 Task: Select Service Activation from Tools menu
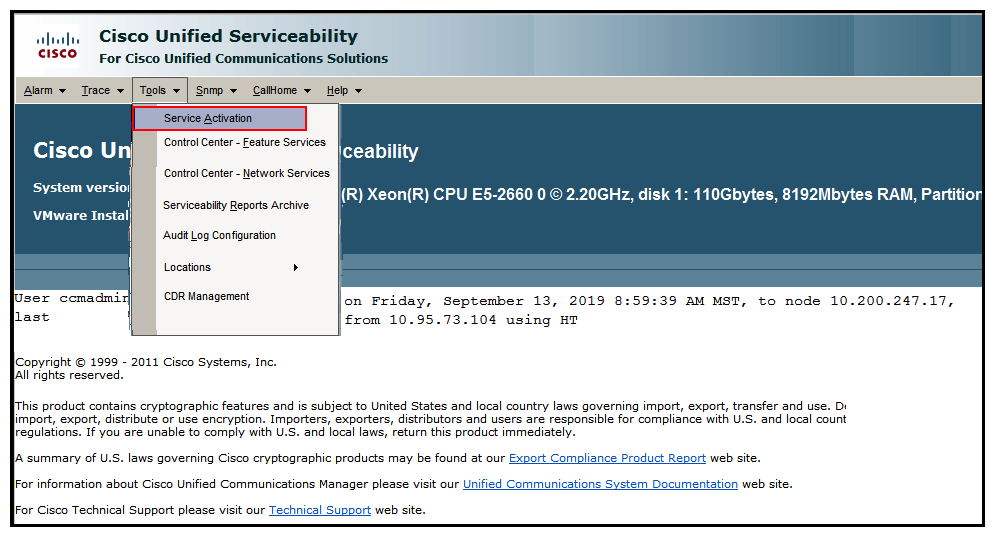click(220, 118)
